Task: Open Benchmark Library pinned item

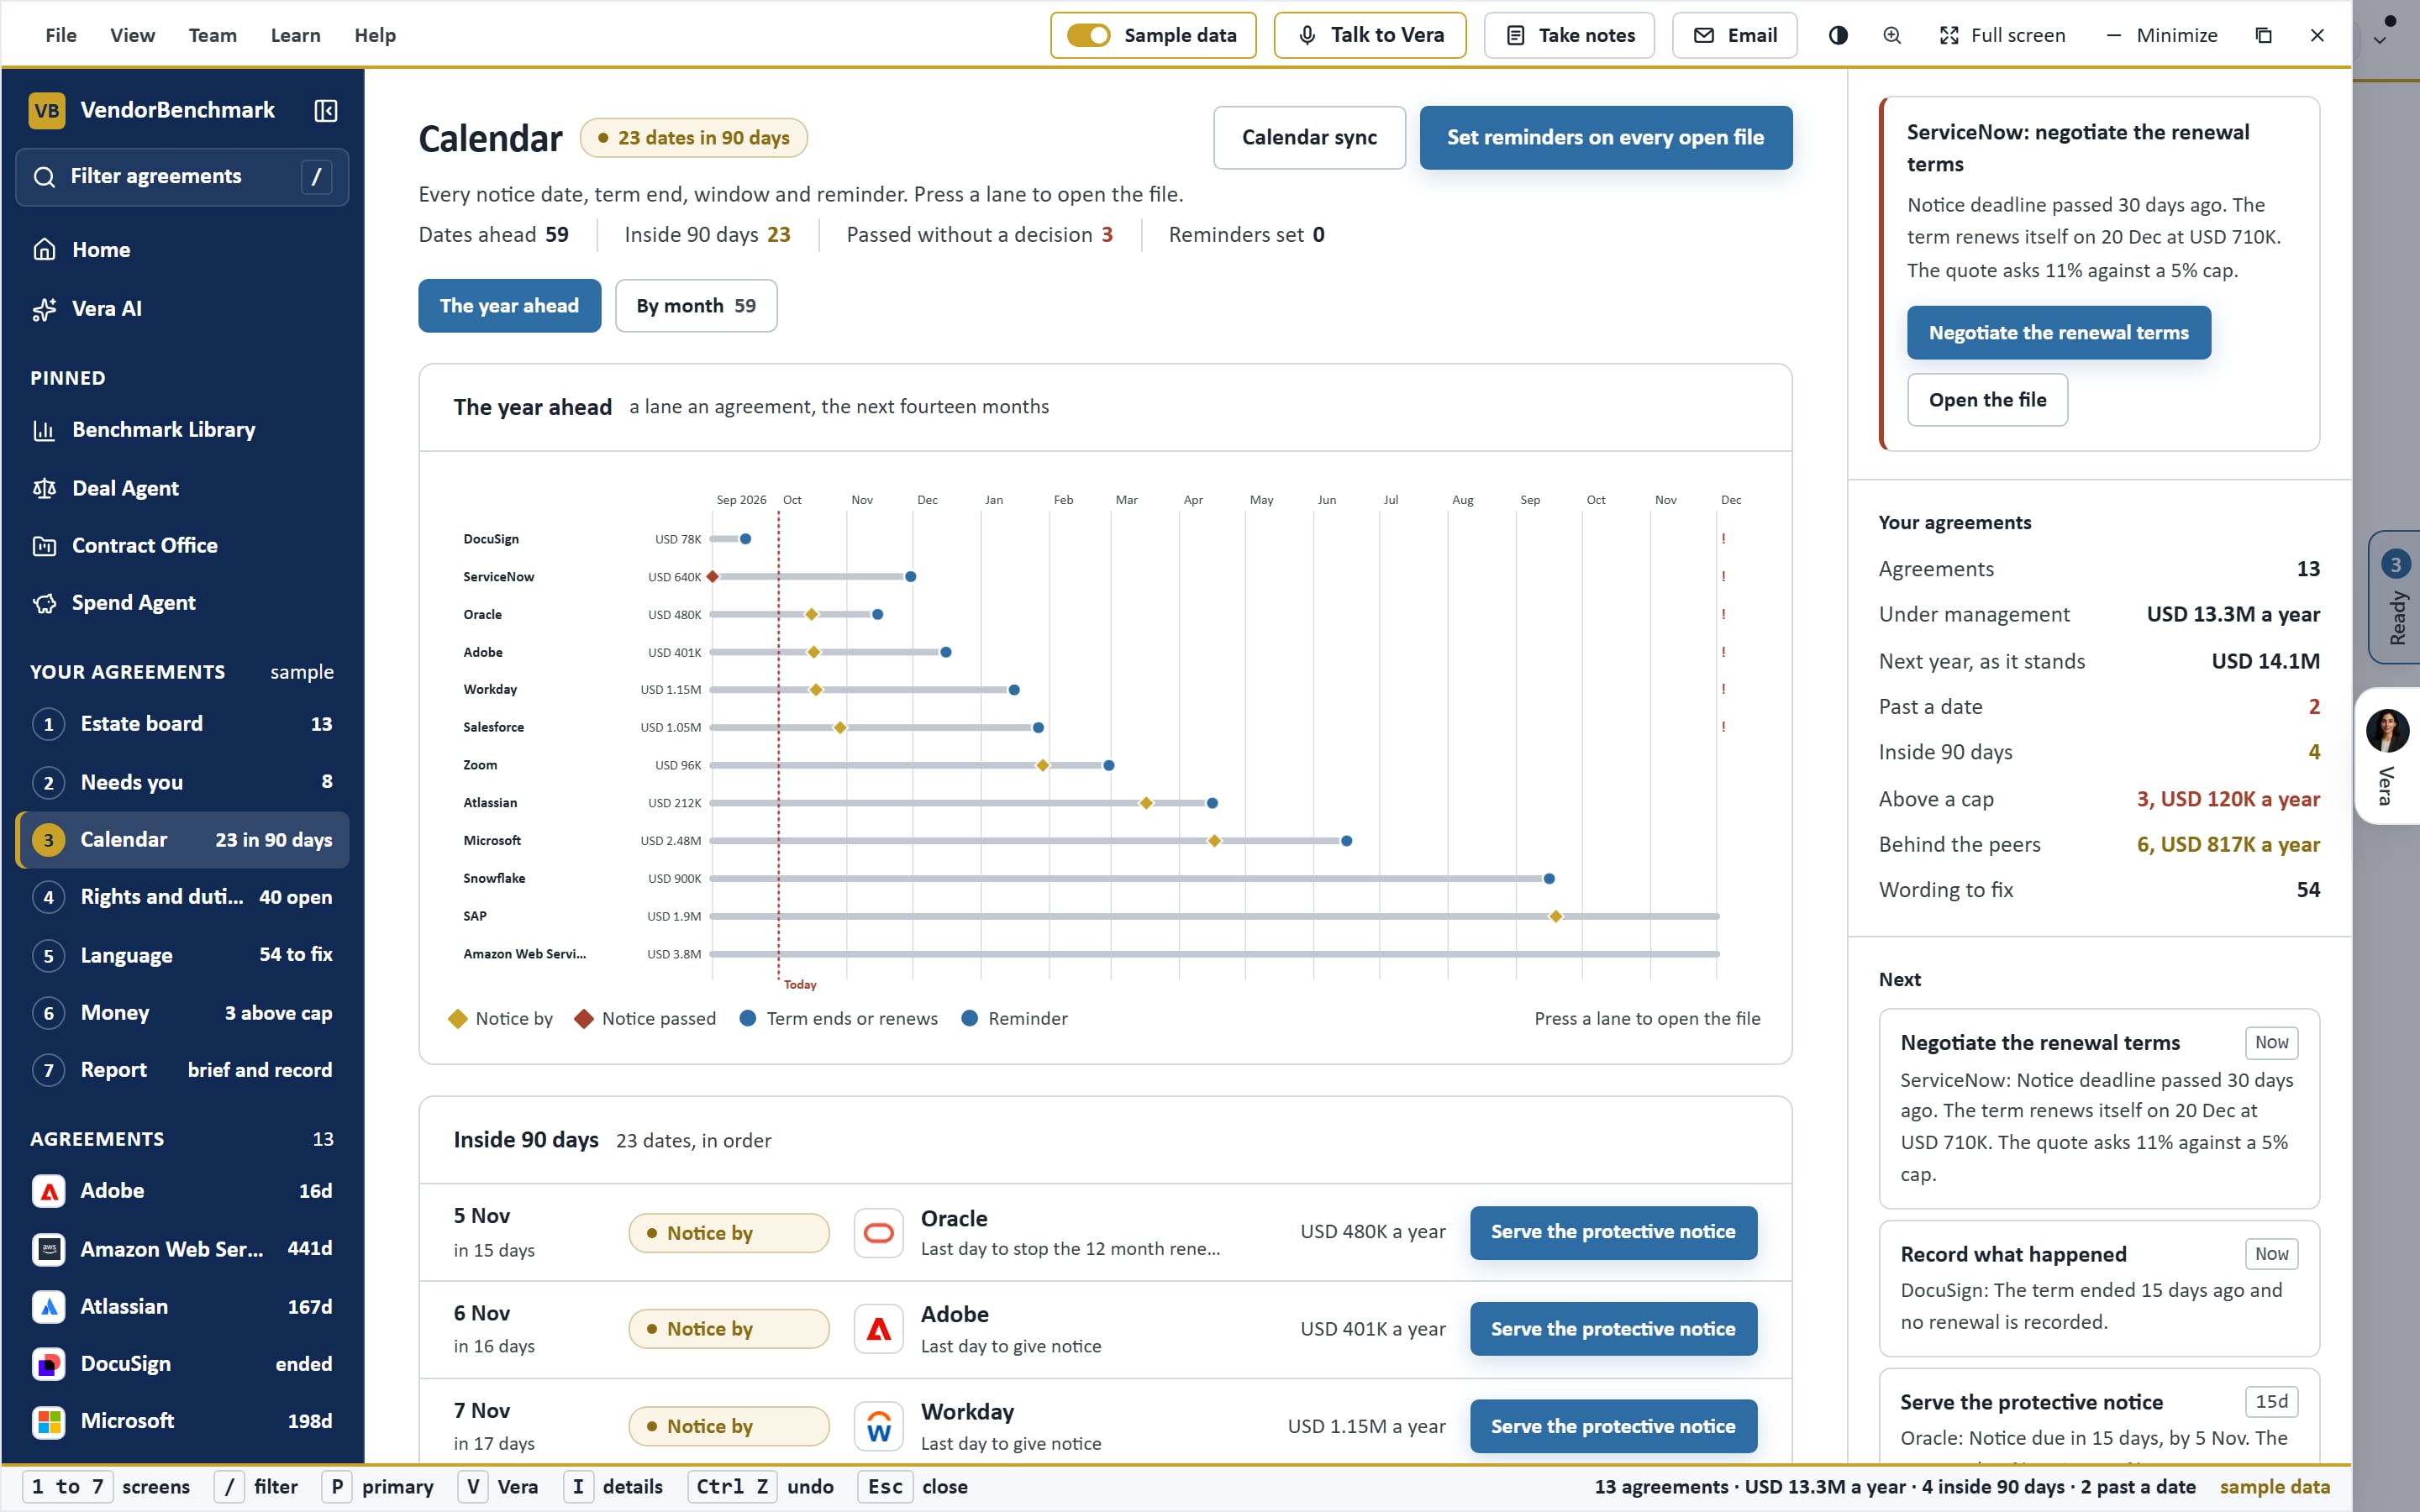Action: click(182, 430)
